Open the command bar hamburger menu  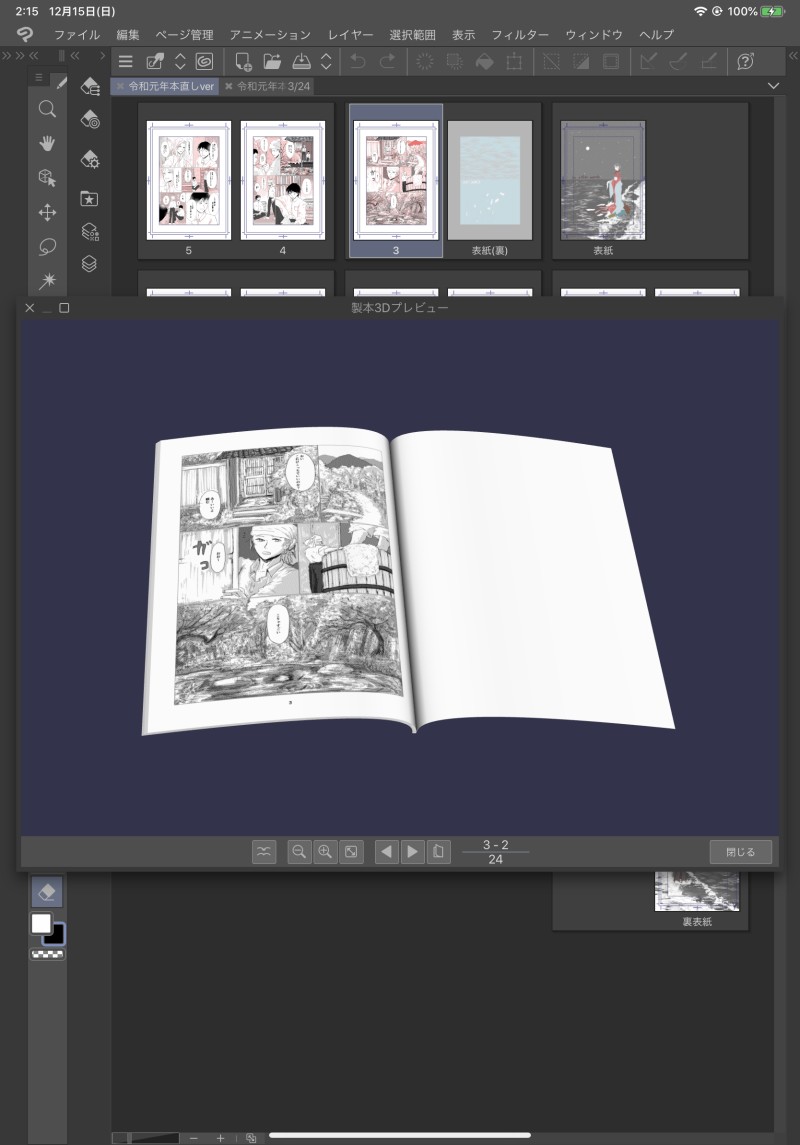[x=126, y=62]
